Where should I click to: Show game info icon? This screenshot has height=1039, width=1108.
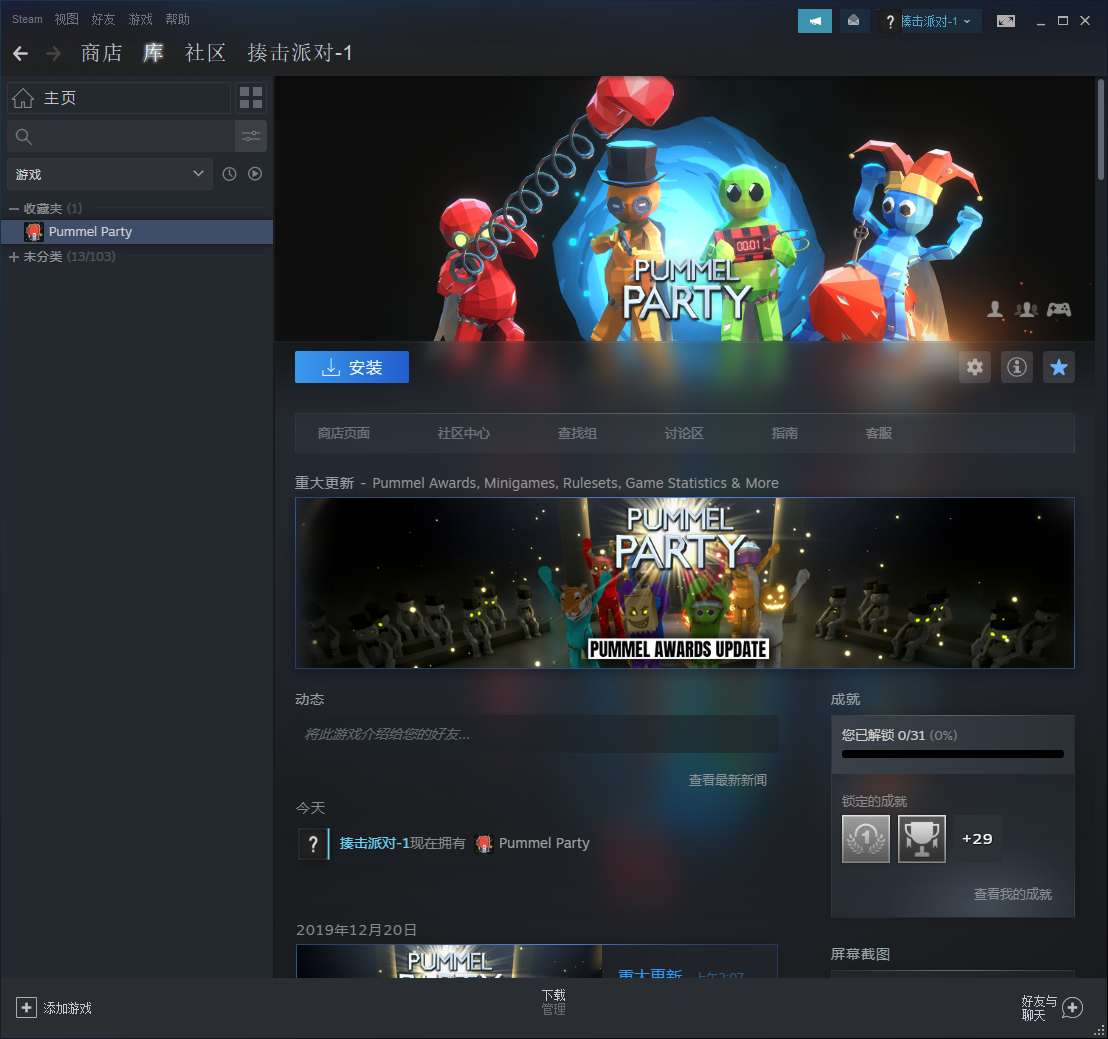pyautogui.click(x=1017, y=367)
